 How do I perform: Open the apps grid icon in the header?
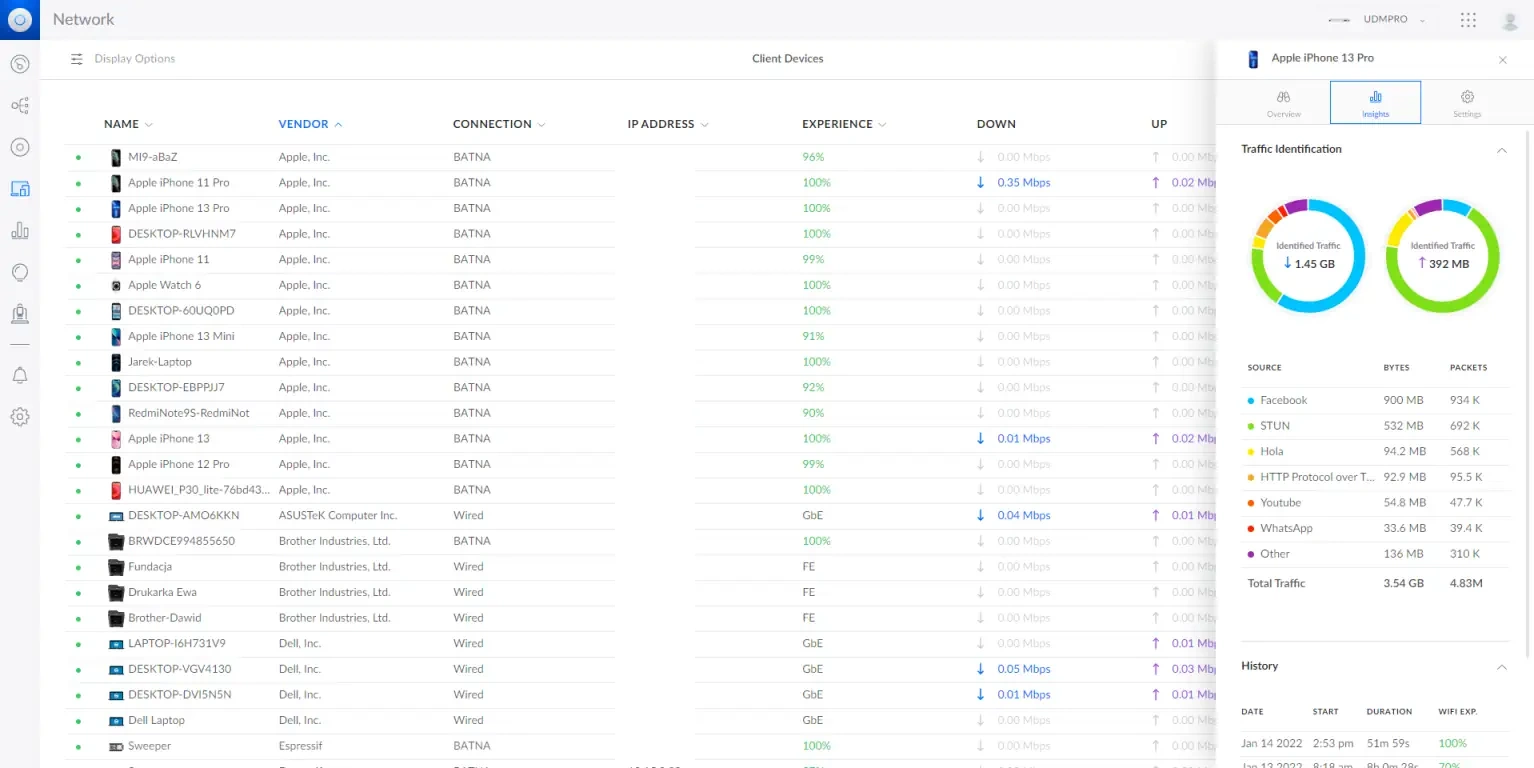[1468, 20]
